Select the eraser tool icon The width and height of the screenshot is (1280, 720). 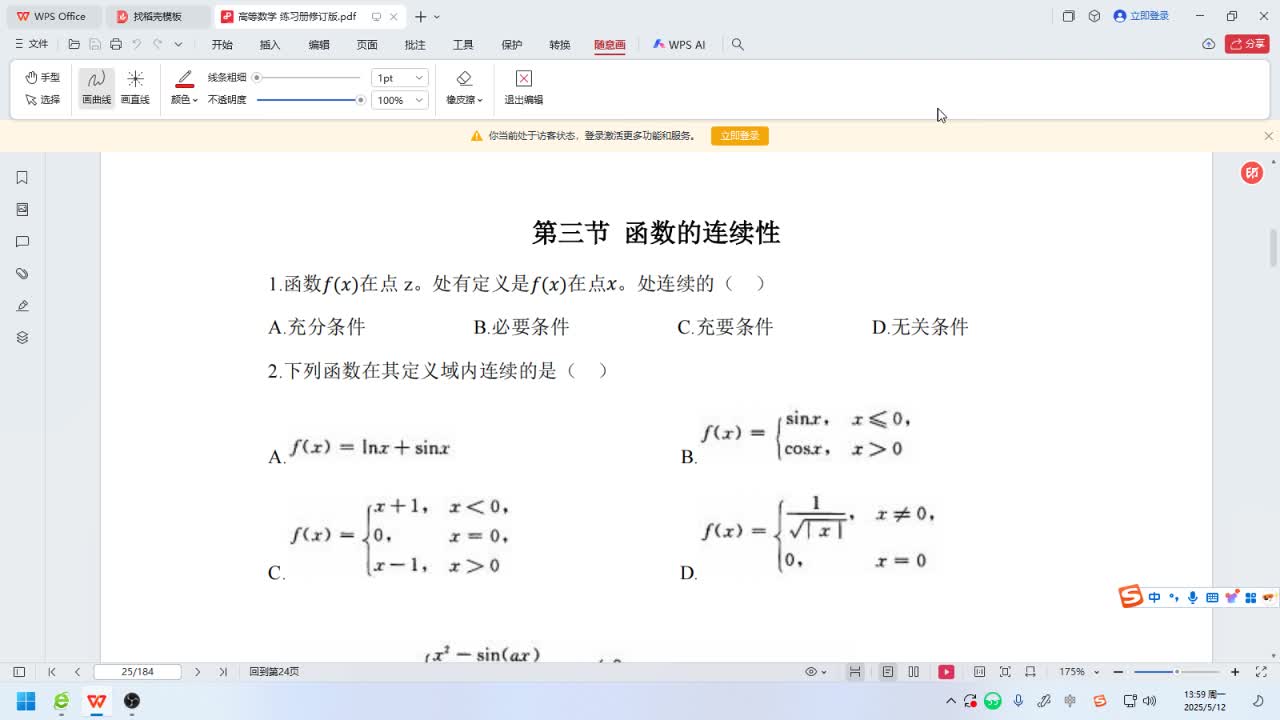464,78
